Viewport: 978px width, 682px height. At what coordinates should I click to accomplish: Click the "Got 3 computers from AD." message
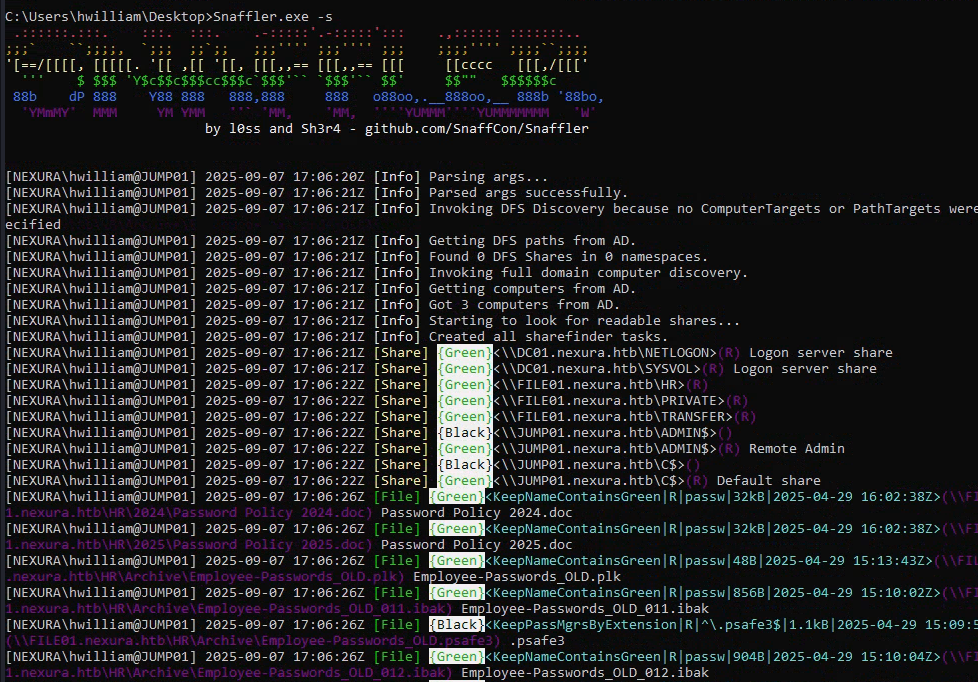click(524, 305)
